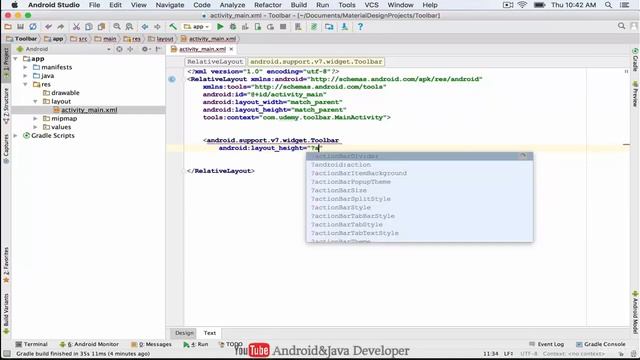
Task: Expand the mipmap folder
Action: (x=36, y=118)
